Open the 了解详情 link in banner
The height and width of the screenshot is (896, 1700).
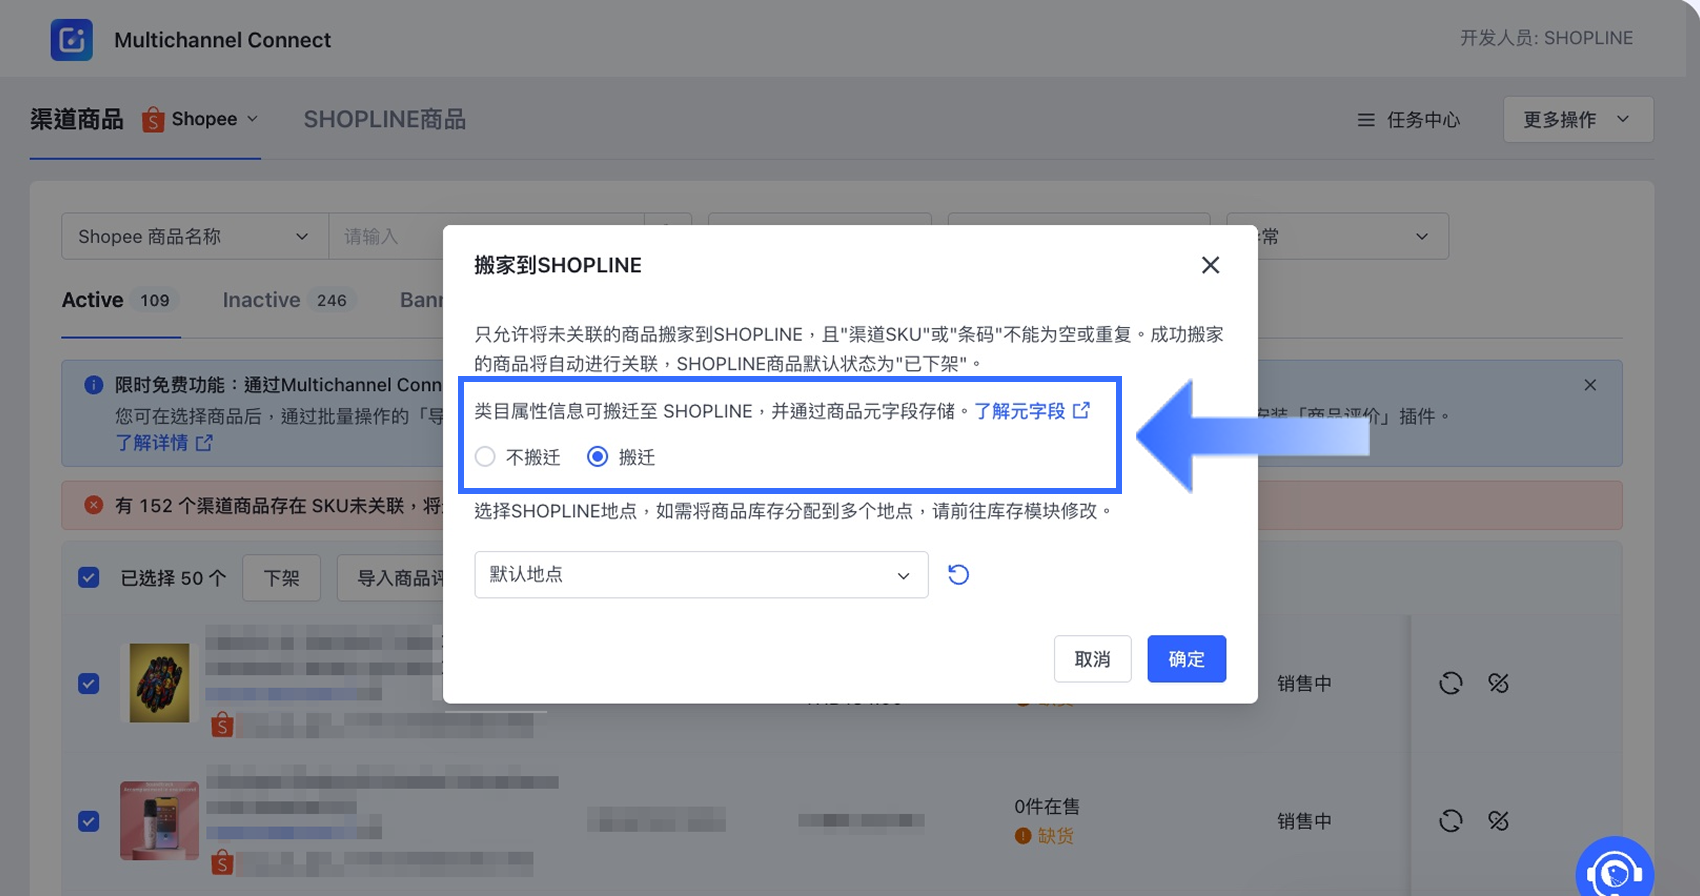pos(163,443)
